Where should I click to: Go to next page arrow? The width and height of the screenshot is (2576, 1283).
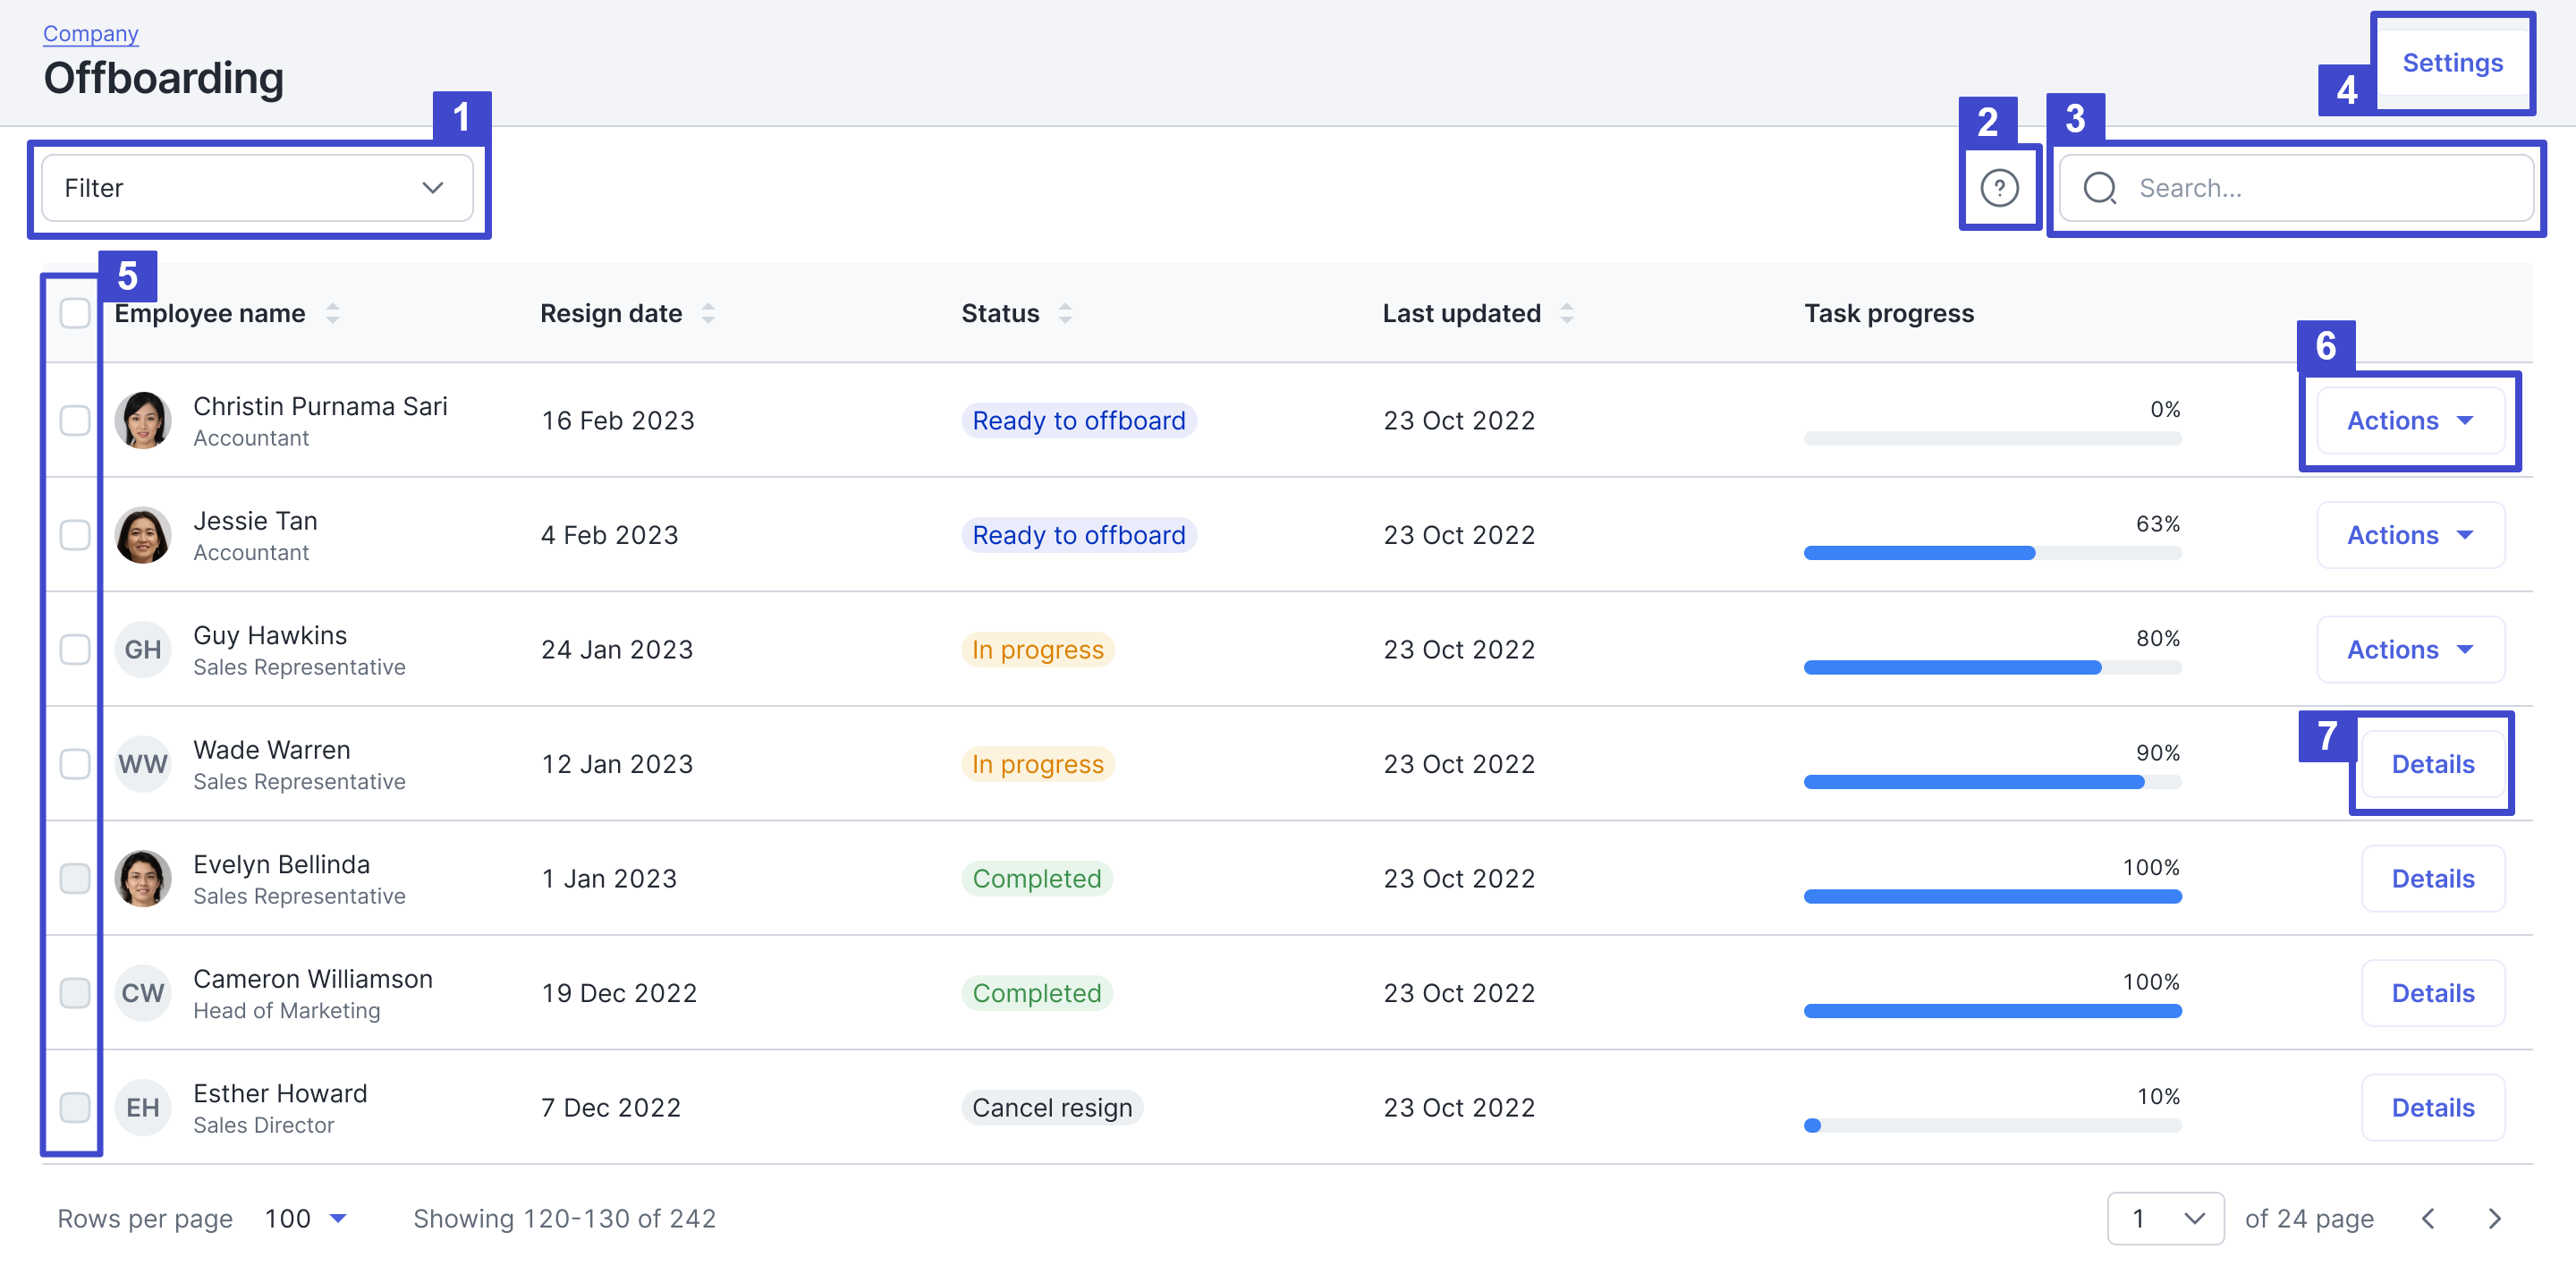pos(2494,1218)
